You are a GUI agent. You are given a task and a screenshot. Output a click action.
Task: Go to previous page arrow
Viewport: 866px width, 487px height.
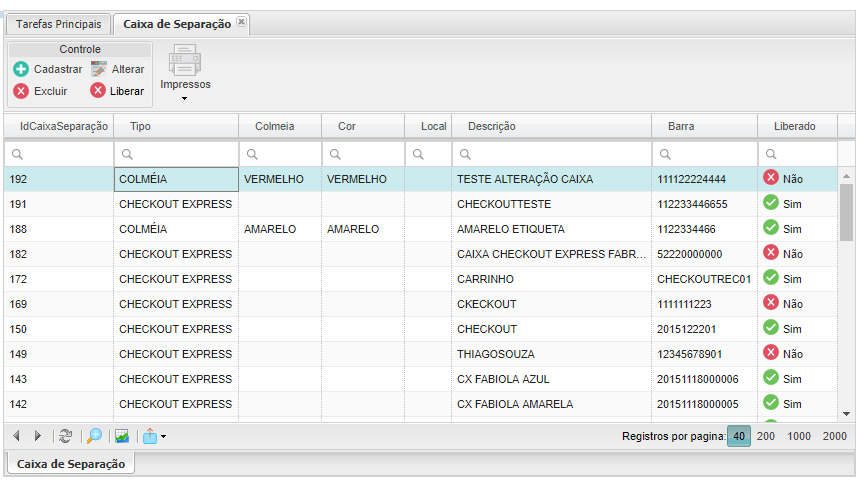[17, 436]
